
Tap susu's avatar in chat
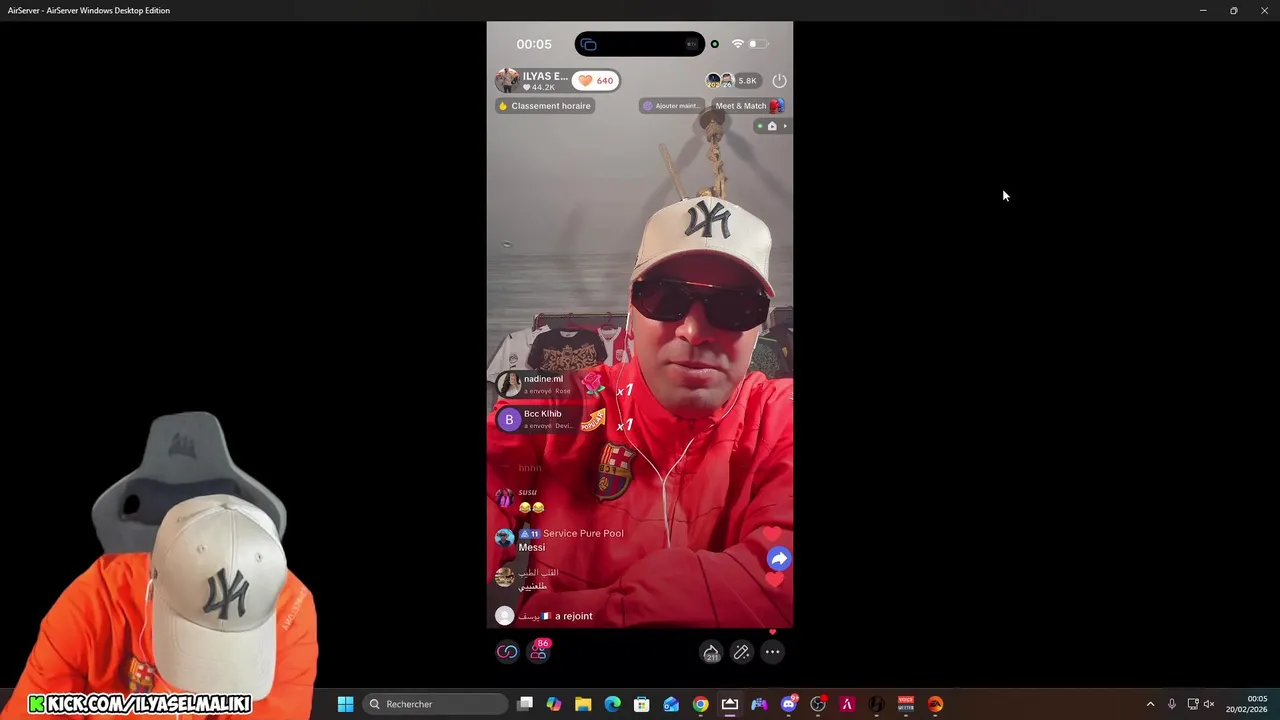pyautogui.click(x=505, y=497)
